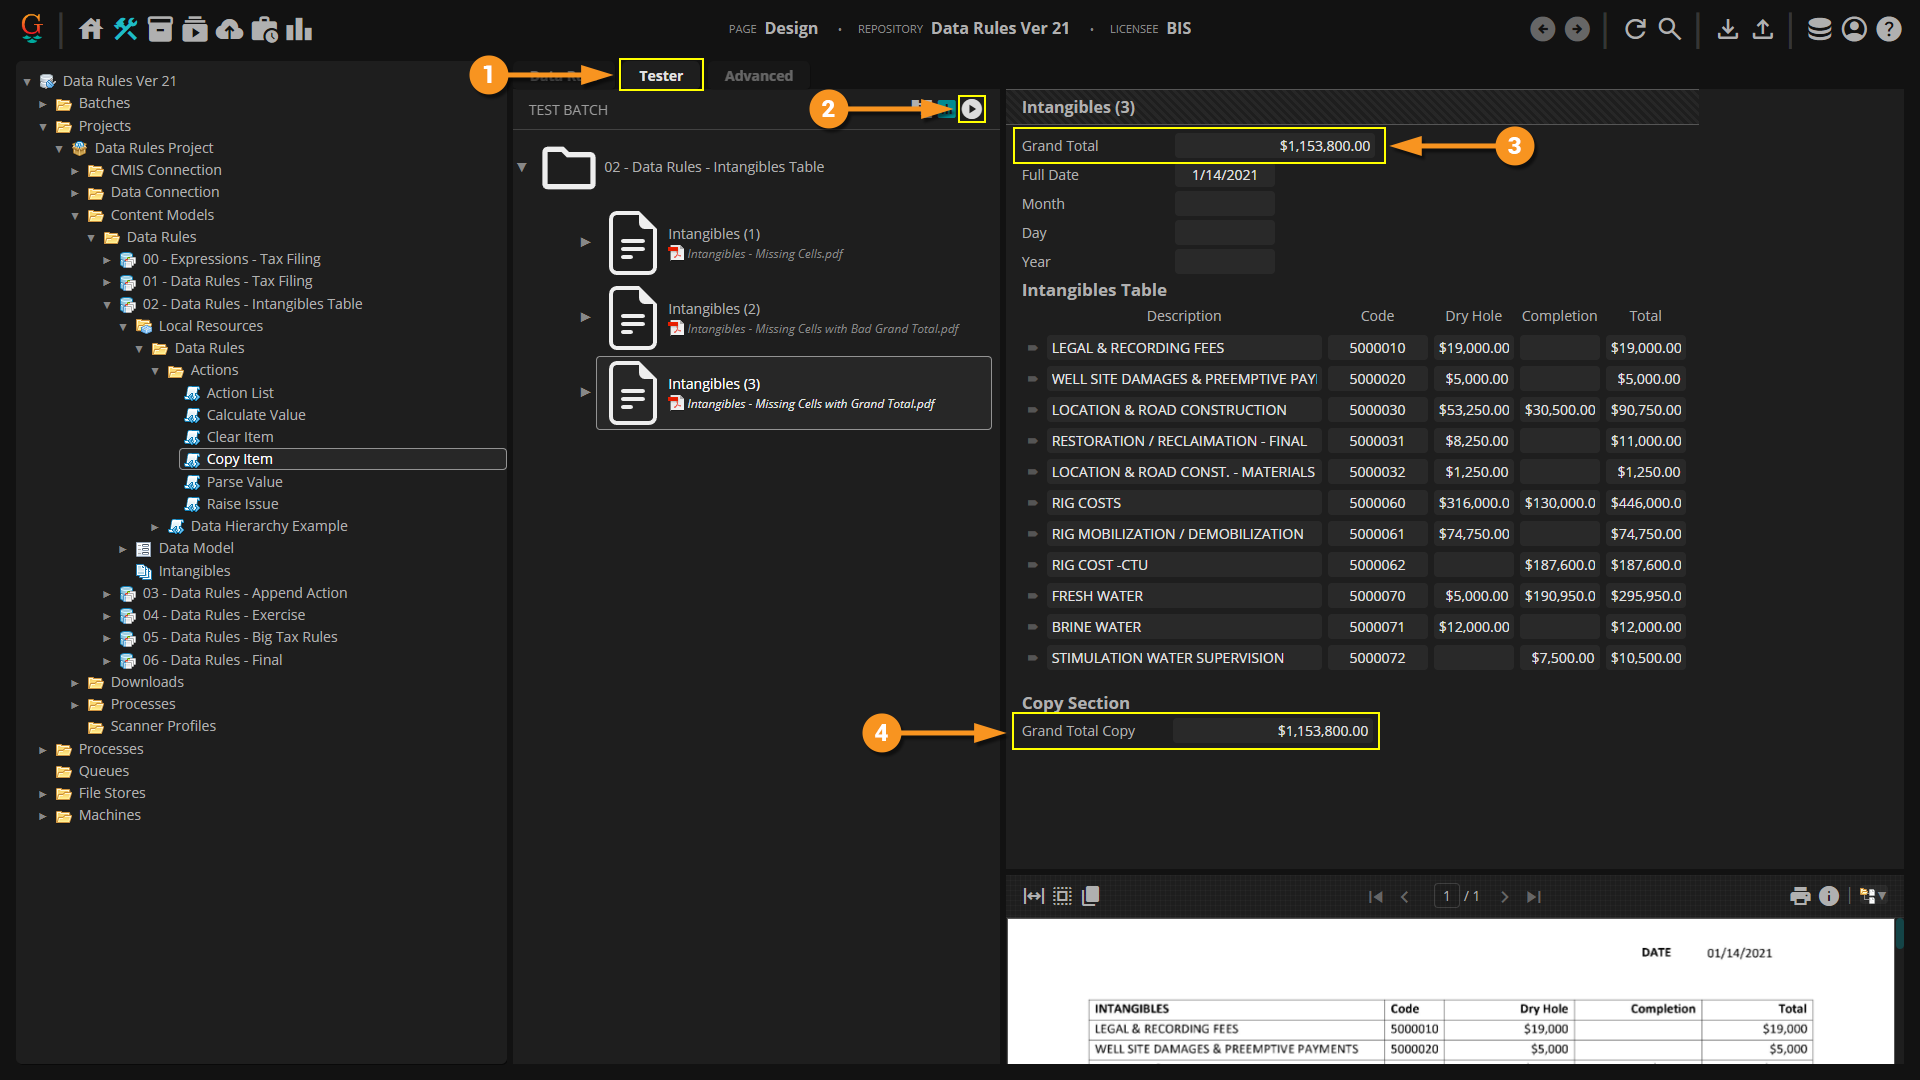Open the Design tools wrench icon

pos(125,29)
